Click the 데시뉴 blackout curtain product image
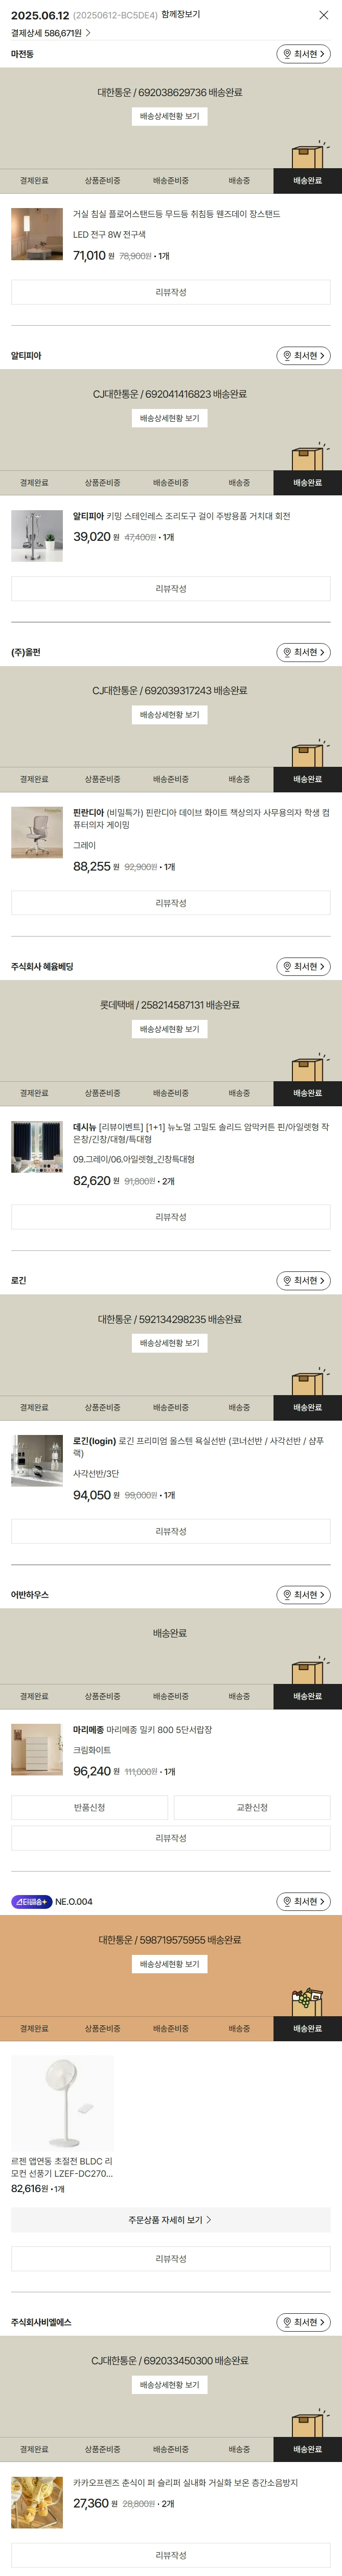 [x=37, y=1146]
